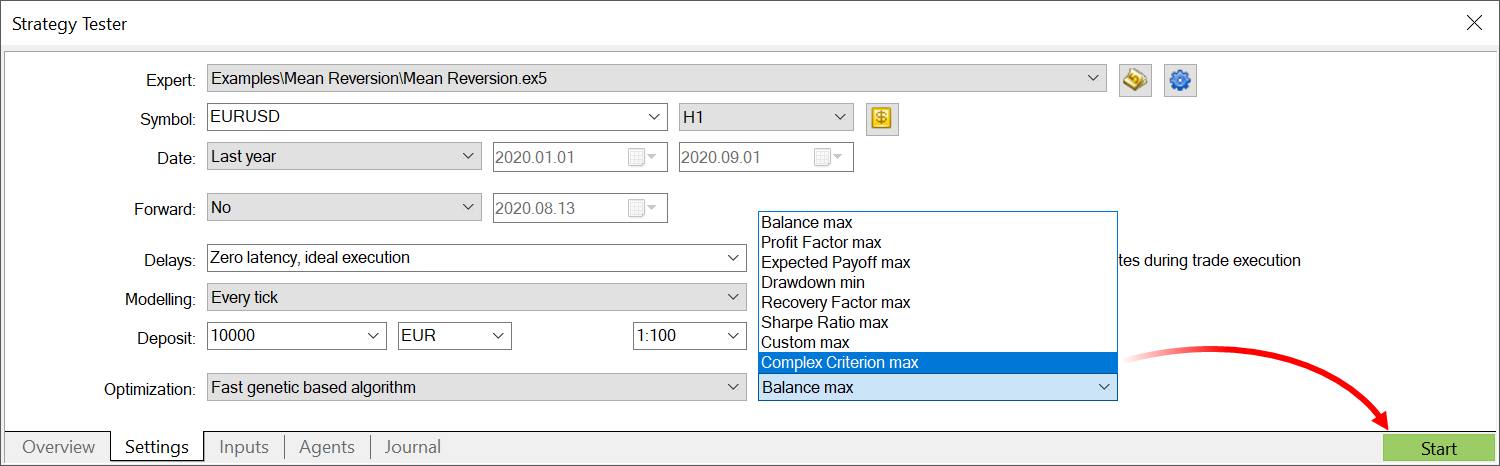
Task: Open the Journal tab
Action: pos(413,447)
